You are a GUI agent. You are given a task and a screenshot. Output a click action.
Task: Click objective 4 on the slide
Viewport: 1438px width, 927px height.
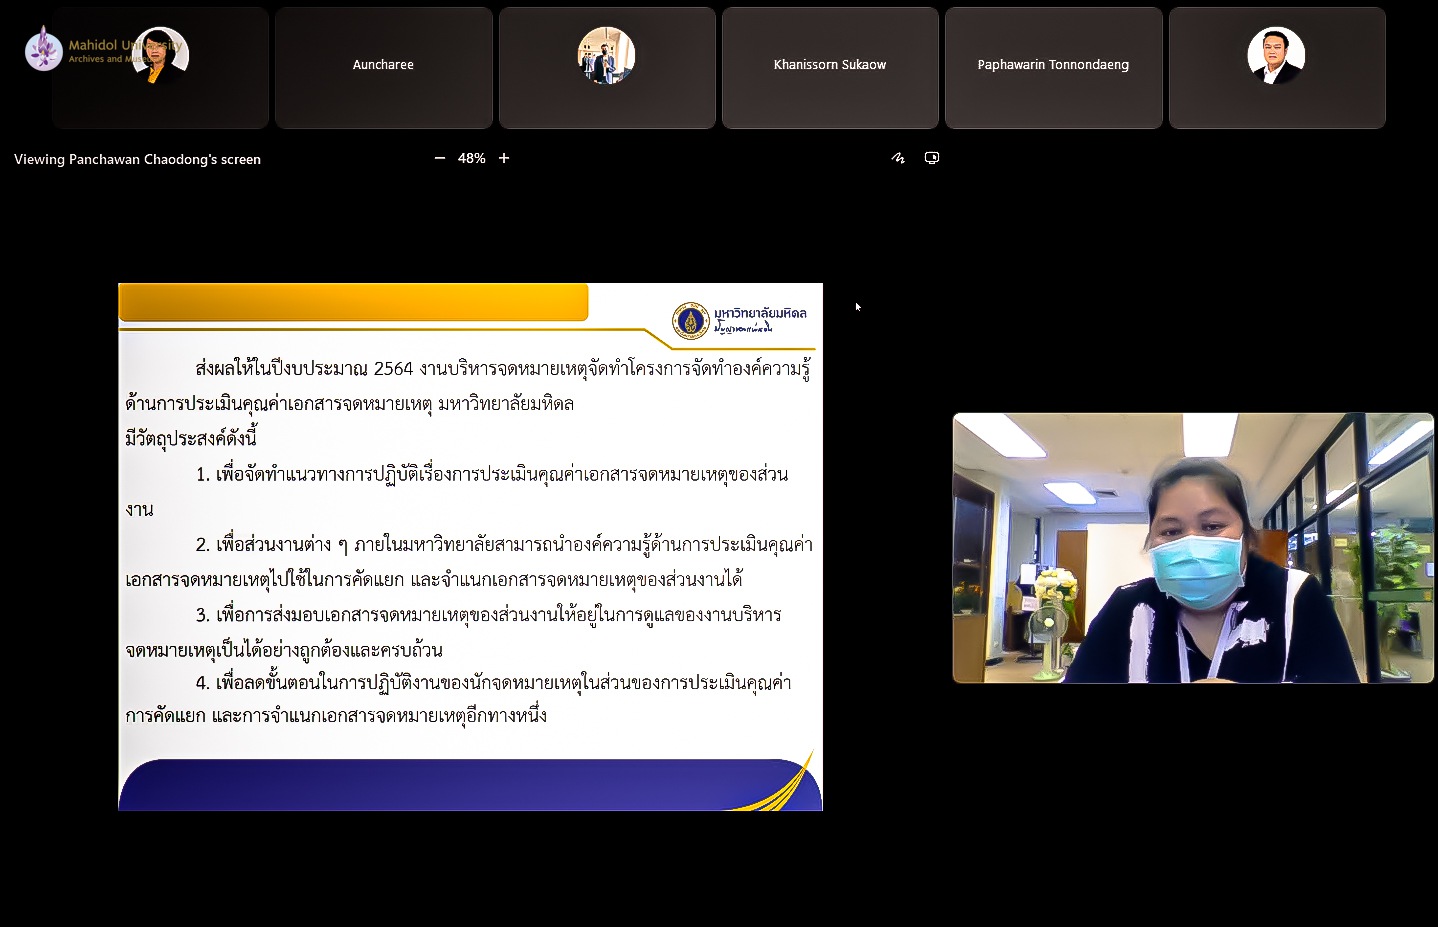click(458, 699)
